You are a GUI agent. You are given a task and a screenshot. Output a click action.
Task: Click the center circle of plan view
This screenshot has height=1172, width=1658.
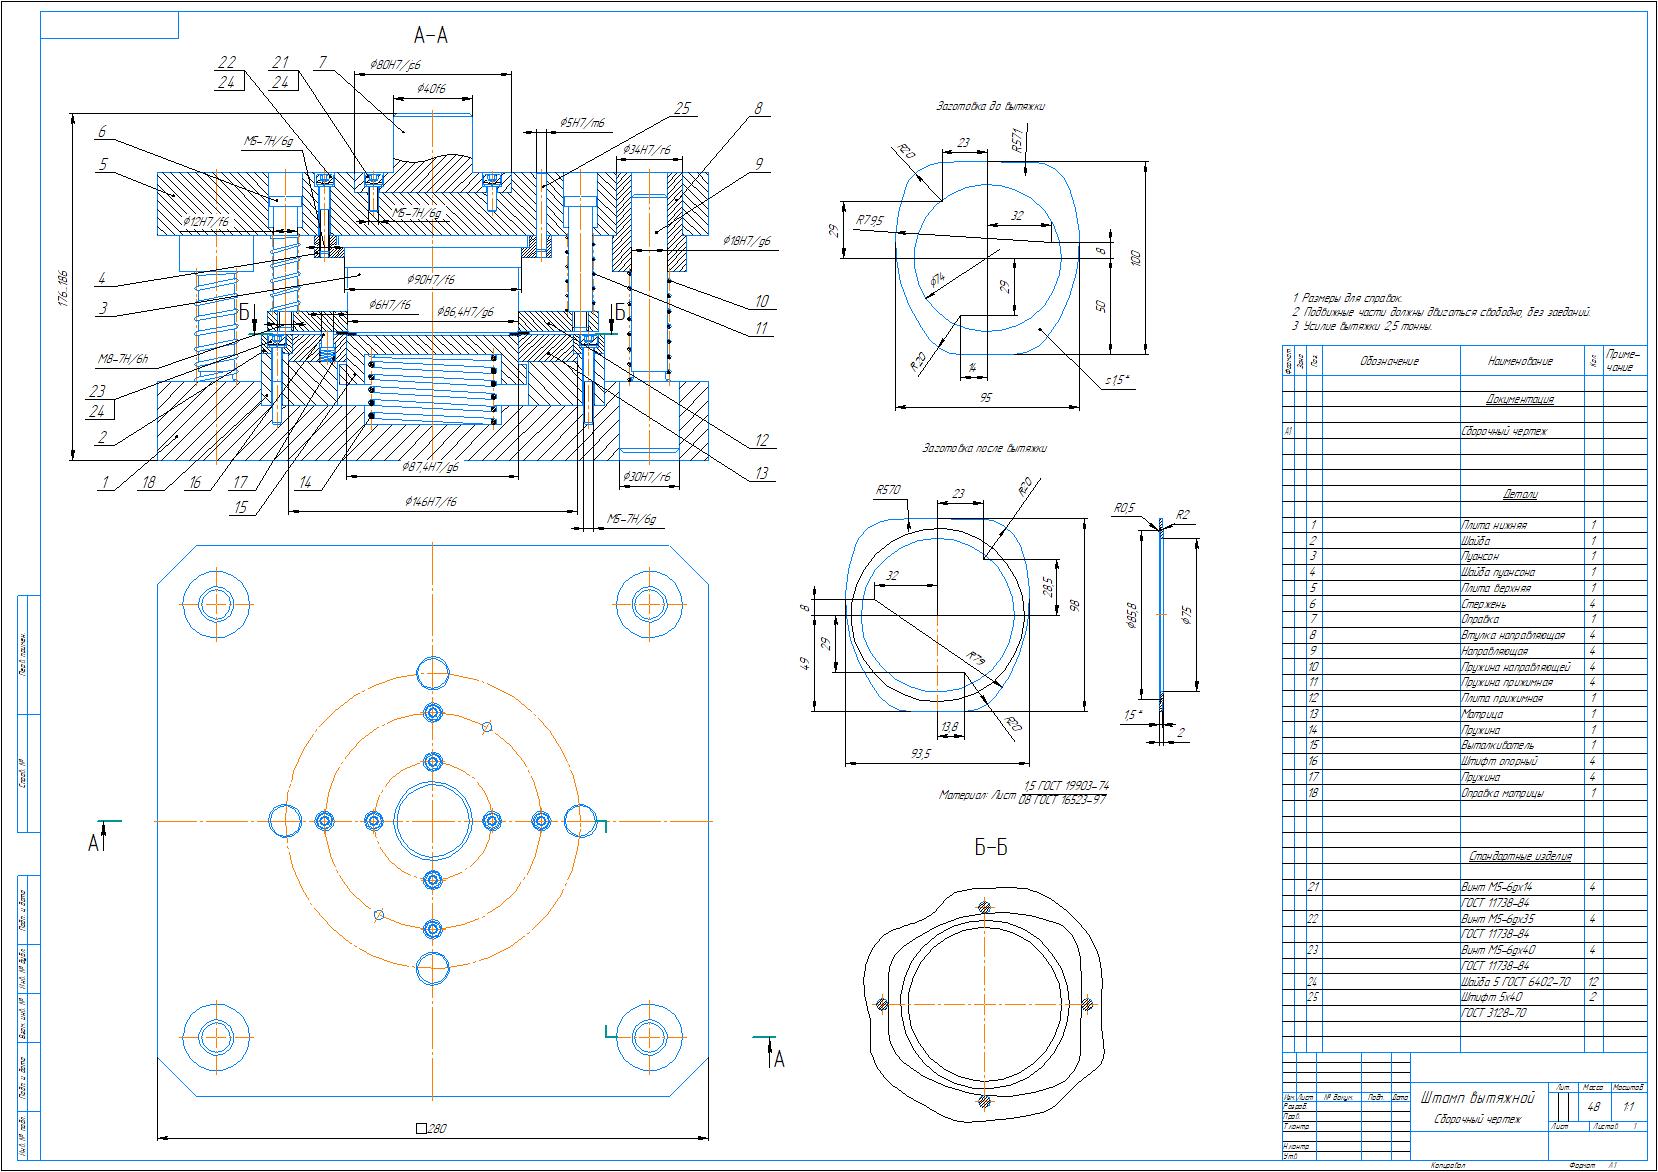click(x=432, y=820)
